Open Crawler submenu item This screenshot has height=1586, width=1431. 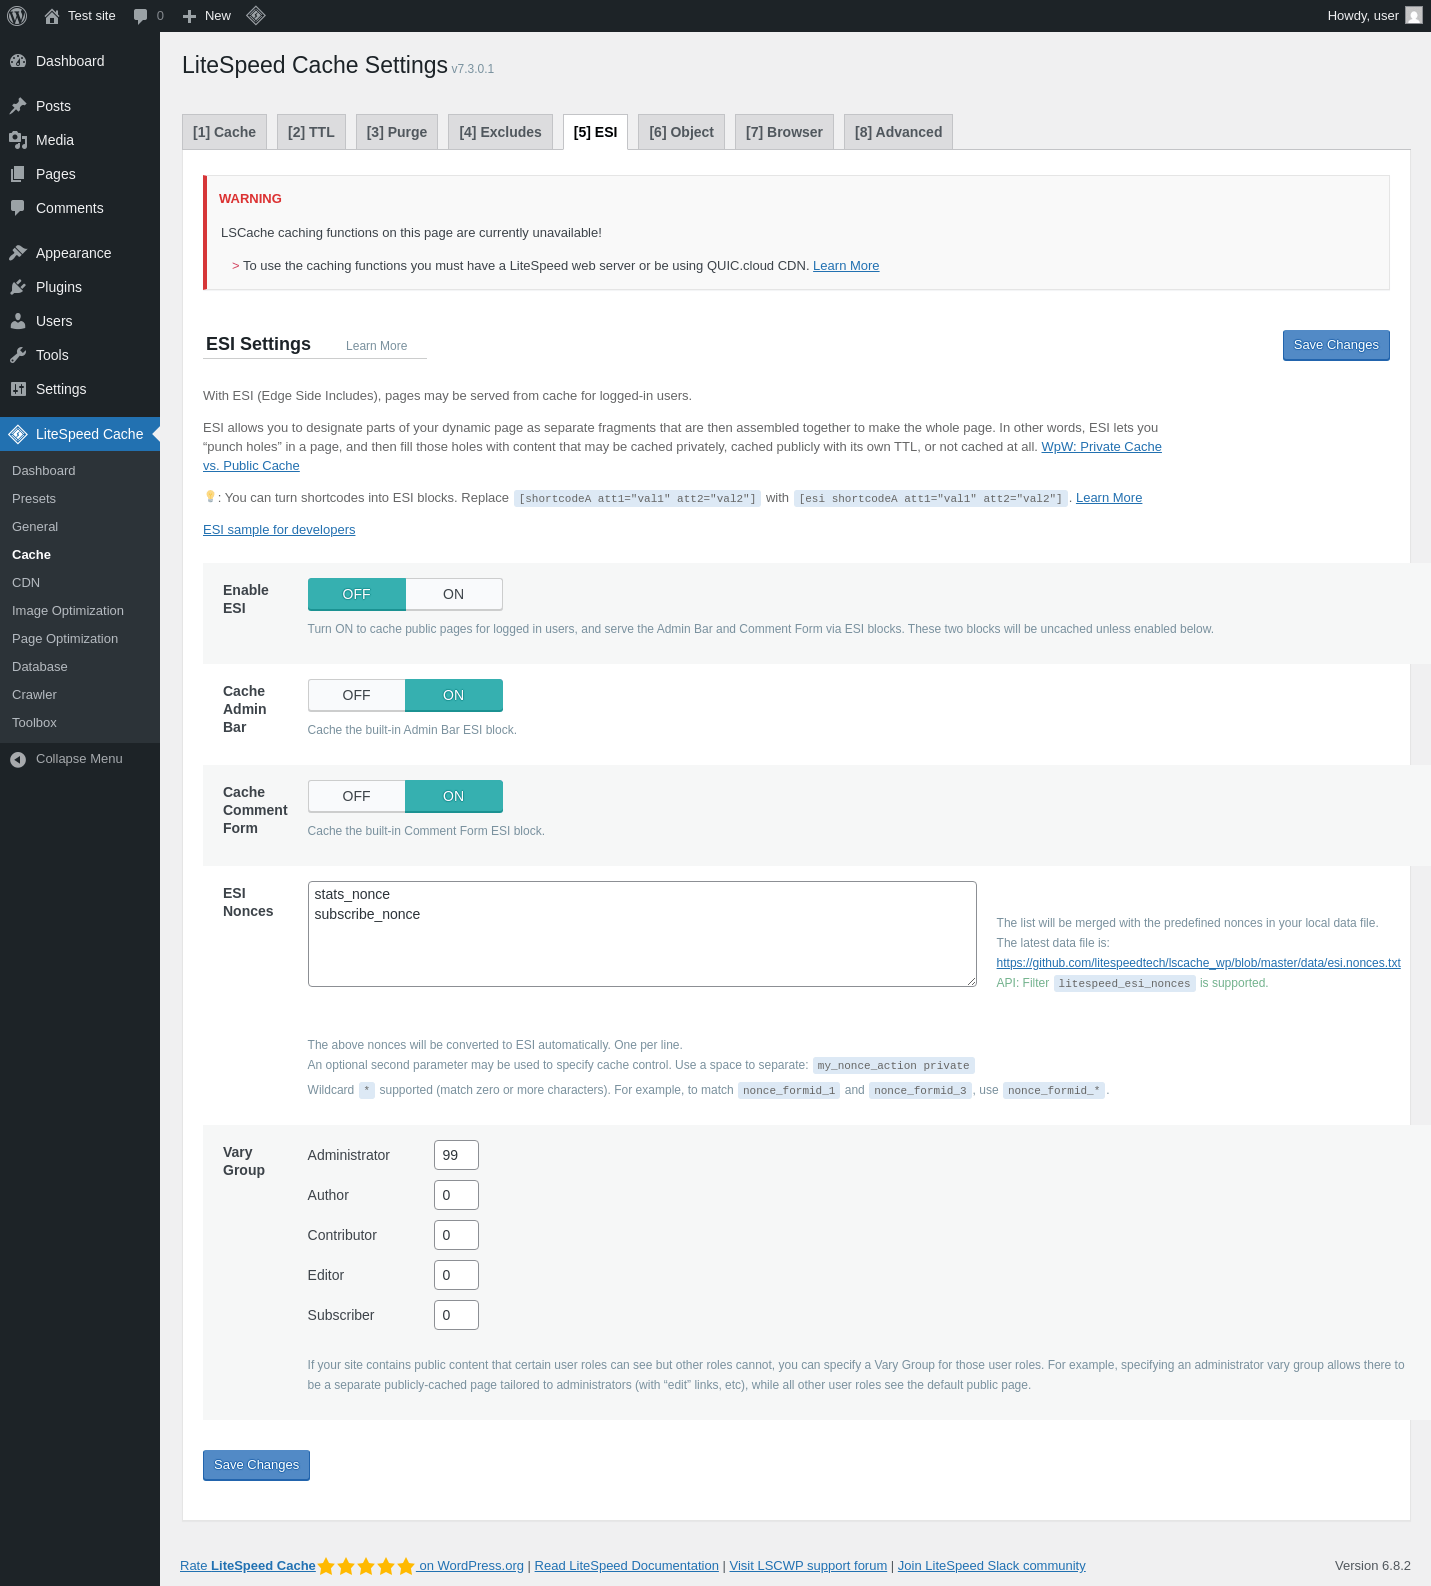click(80, 695)
